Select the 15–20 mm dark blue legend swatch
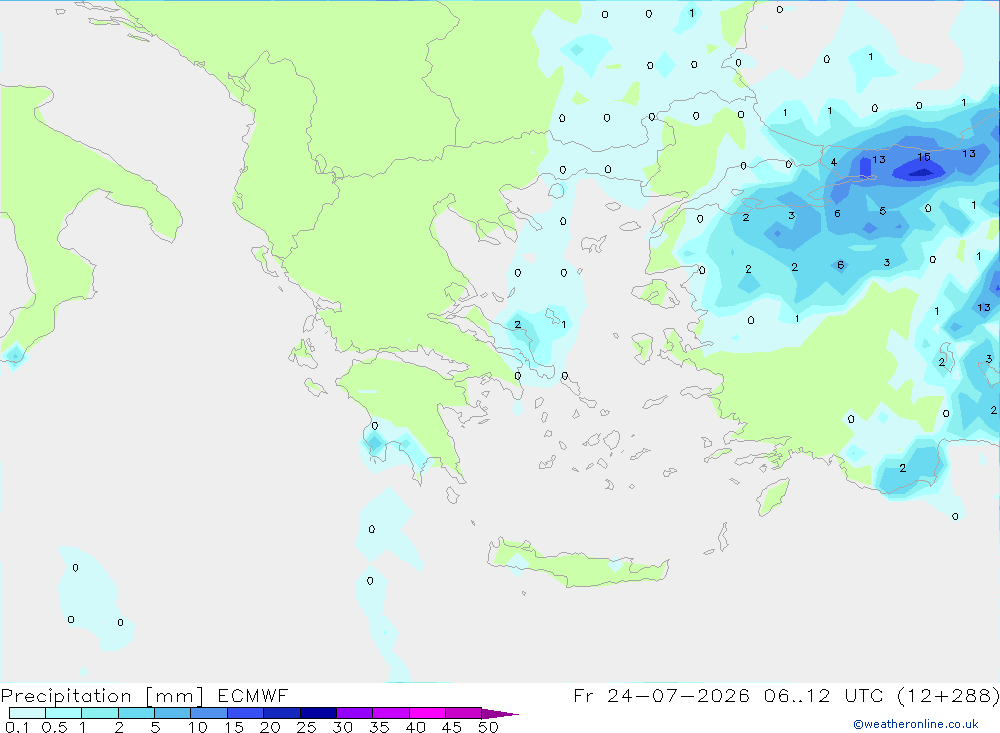Screen dimensions: 1000x733 [246, 713]
